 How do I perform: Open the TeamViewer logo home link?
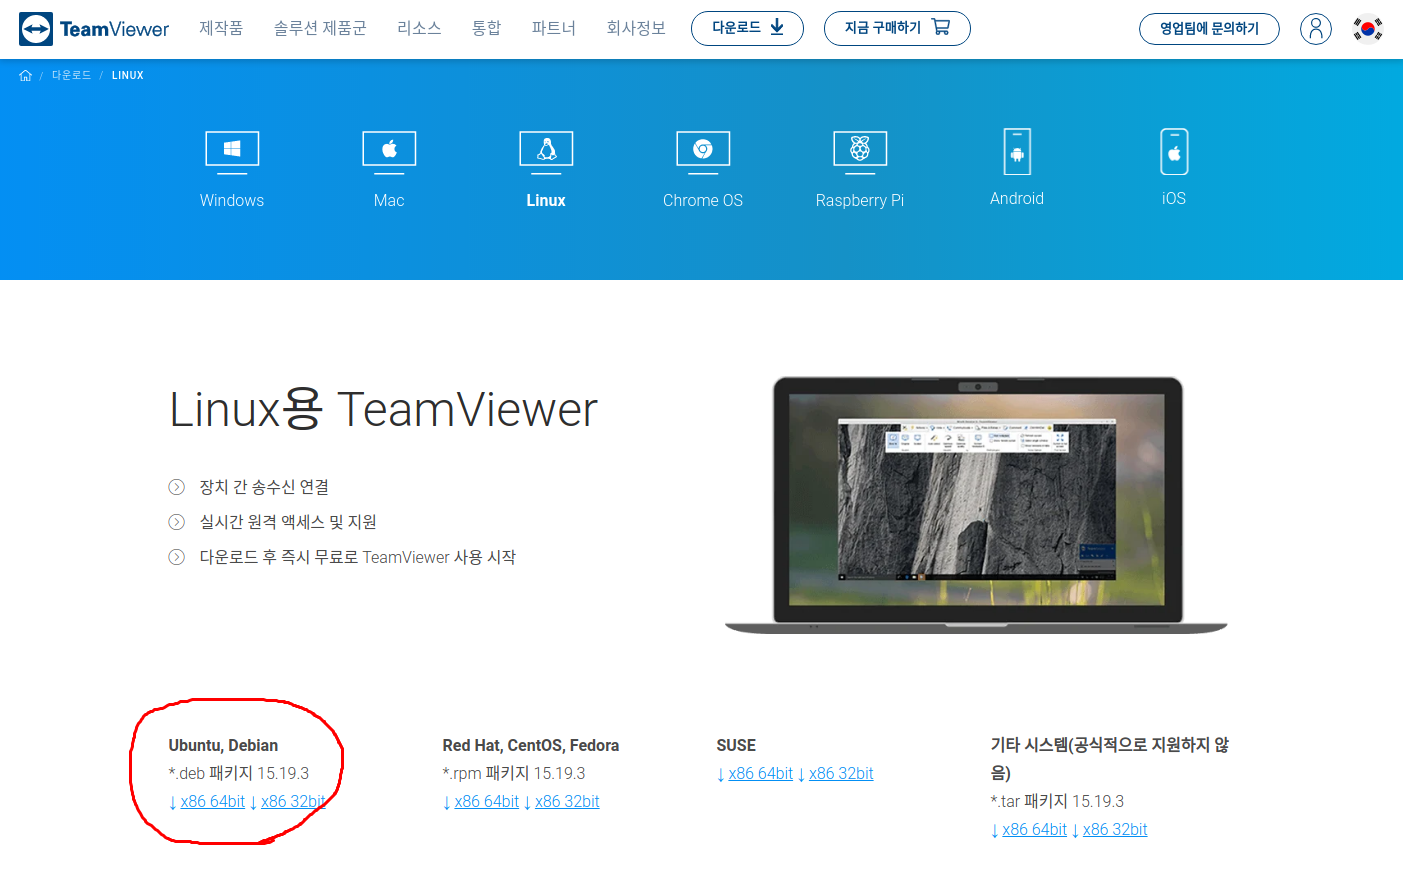(x=94, y=29)
